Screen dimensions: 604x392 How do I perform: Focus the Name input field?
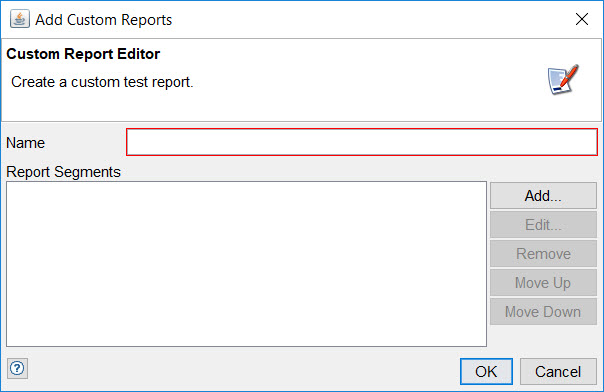point(362,142)
